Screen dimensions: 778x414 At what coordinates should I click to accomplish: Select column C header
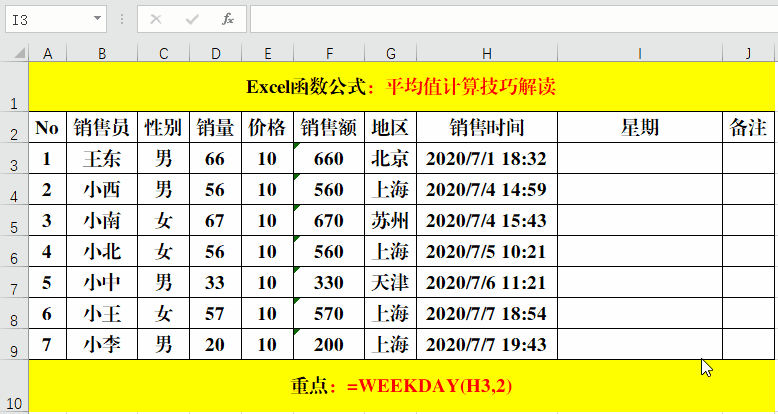164,54
